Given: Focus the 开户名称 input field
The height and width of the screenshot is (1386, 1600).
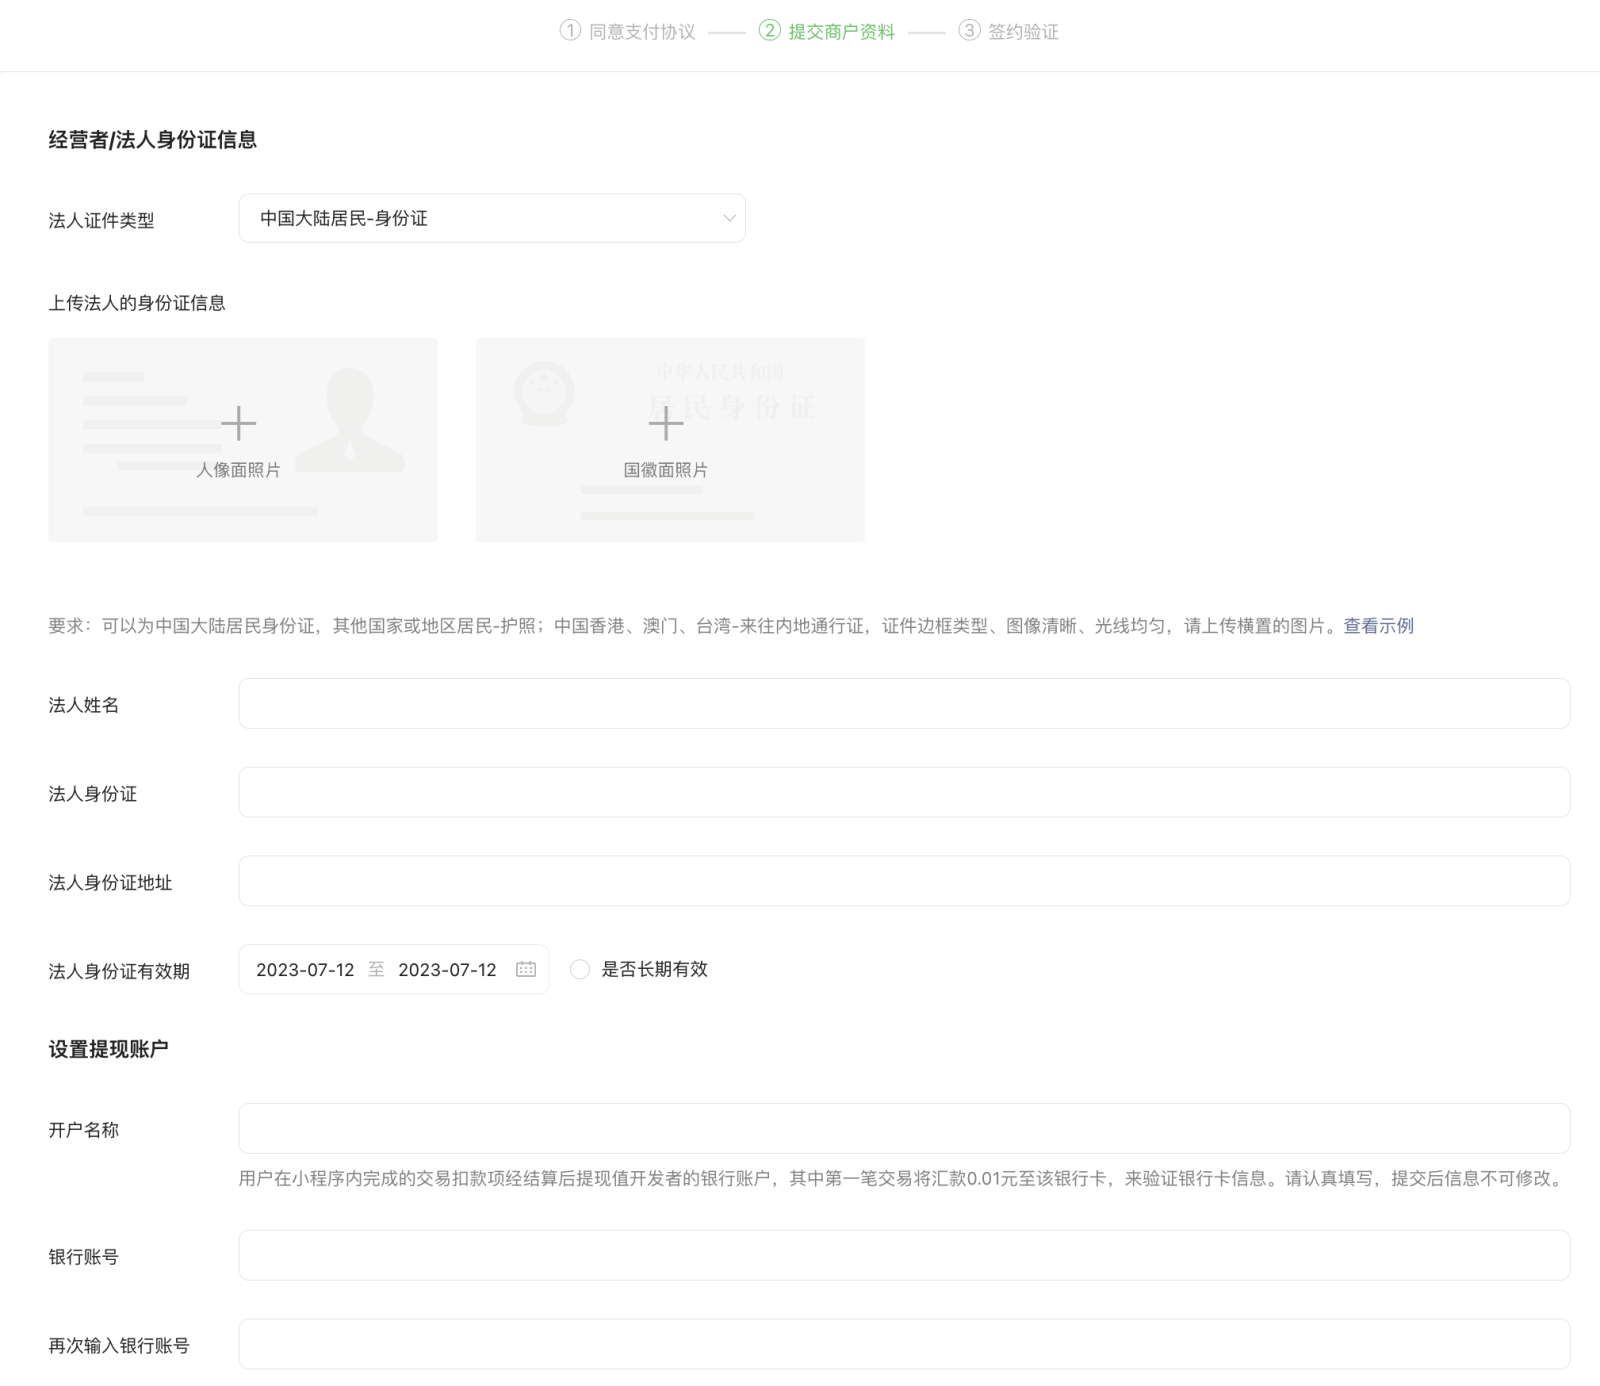Looking at the screenshot, I should (x=904, y=1129).
